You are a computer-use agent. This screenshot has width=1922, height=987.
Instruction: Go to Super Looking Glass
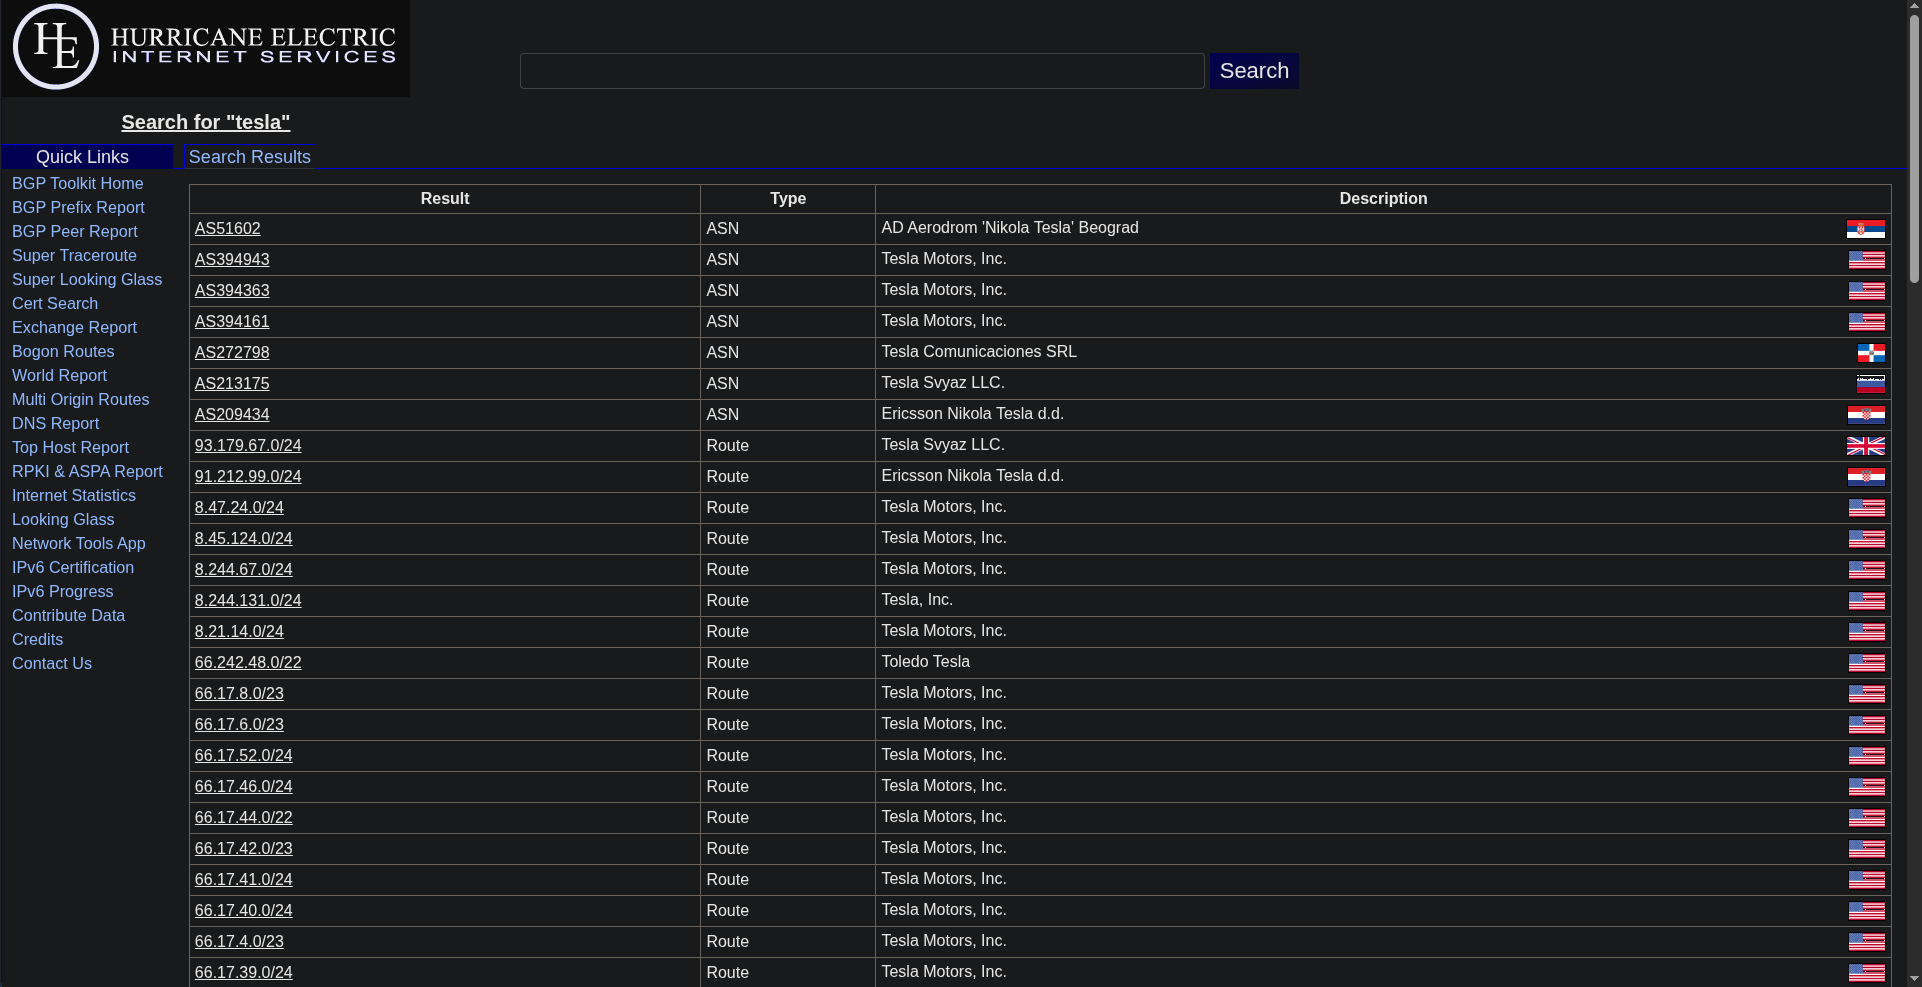[87, 280]
